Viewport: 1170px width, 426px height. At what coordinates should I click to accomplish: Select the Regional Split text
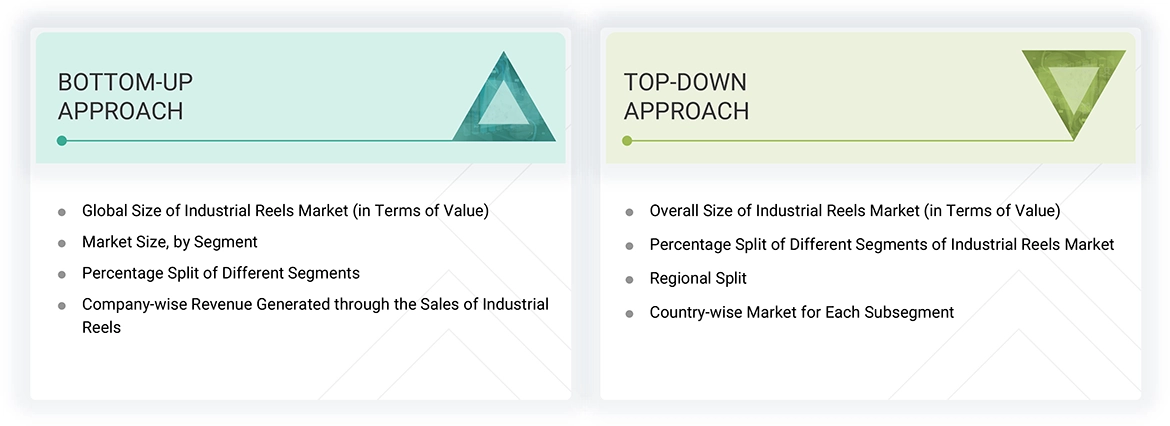[x=698, y=278]
